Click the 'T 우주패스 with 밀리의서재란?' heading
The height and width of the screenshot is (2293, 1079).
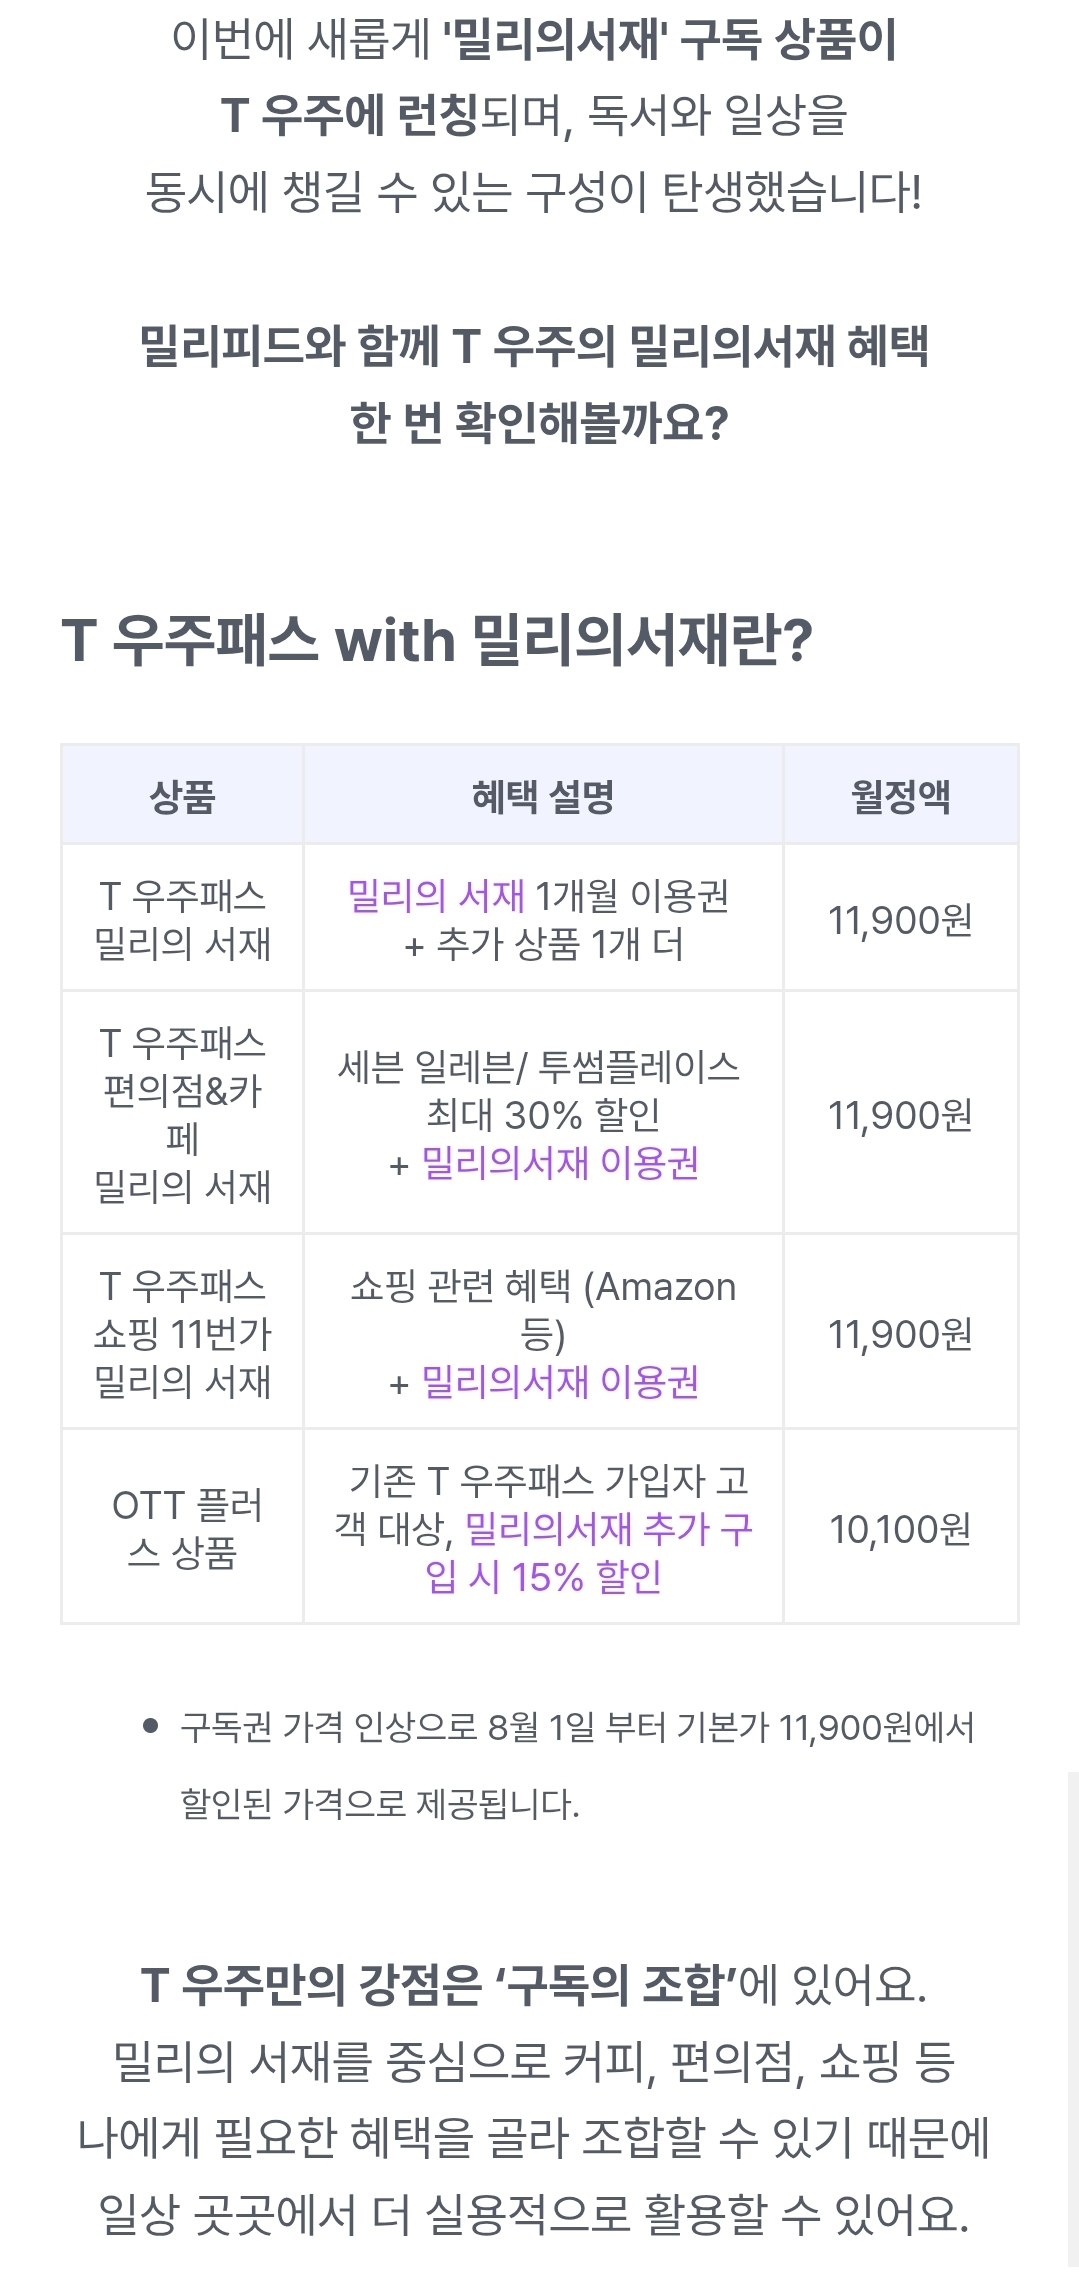(x=437, y=640)
